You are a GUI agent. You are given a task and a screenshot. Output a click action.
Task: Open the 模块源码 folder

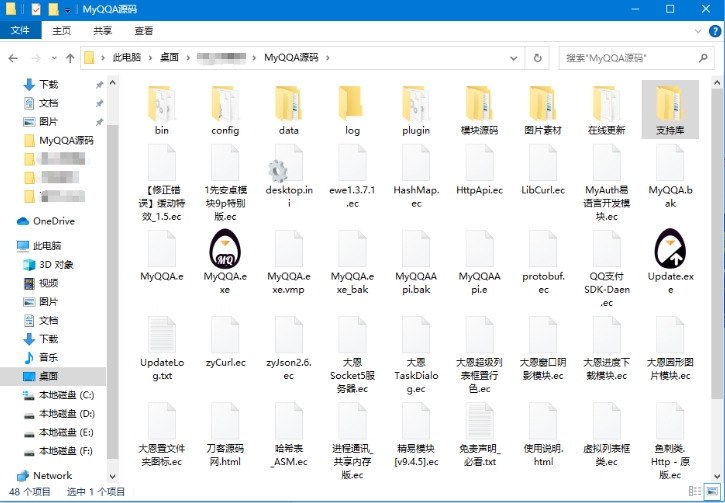479,109
